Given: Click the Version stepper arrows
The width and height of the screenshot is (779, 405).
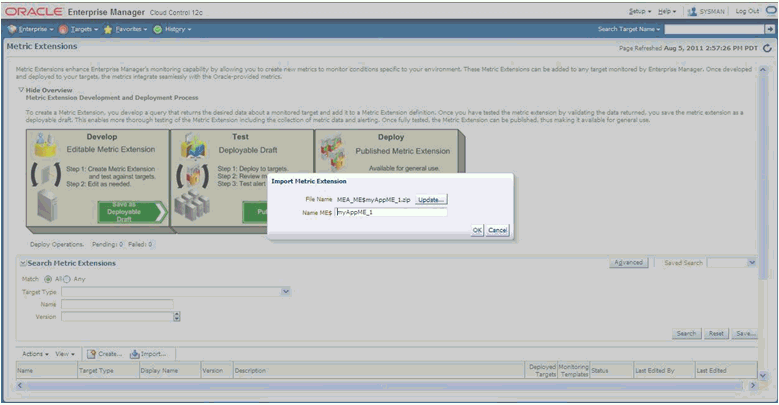Looking at the screenshot, I should (x=177, y=317).
